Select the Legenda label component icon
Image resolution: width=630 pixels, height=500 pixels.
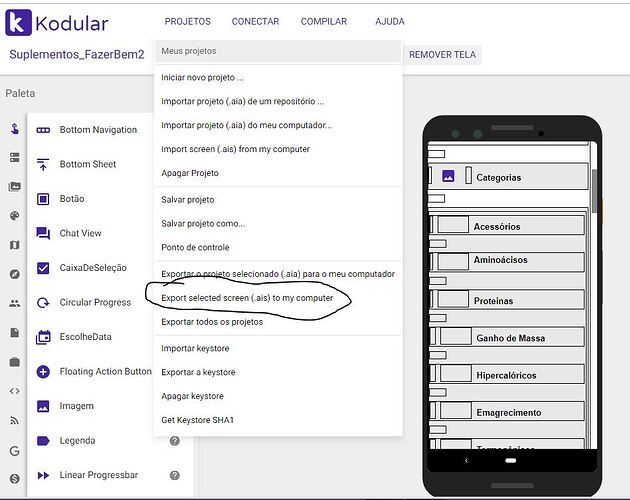click(x=43, y=441)
